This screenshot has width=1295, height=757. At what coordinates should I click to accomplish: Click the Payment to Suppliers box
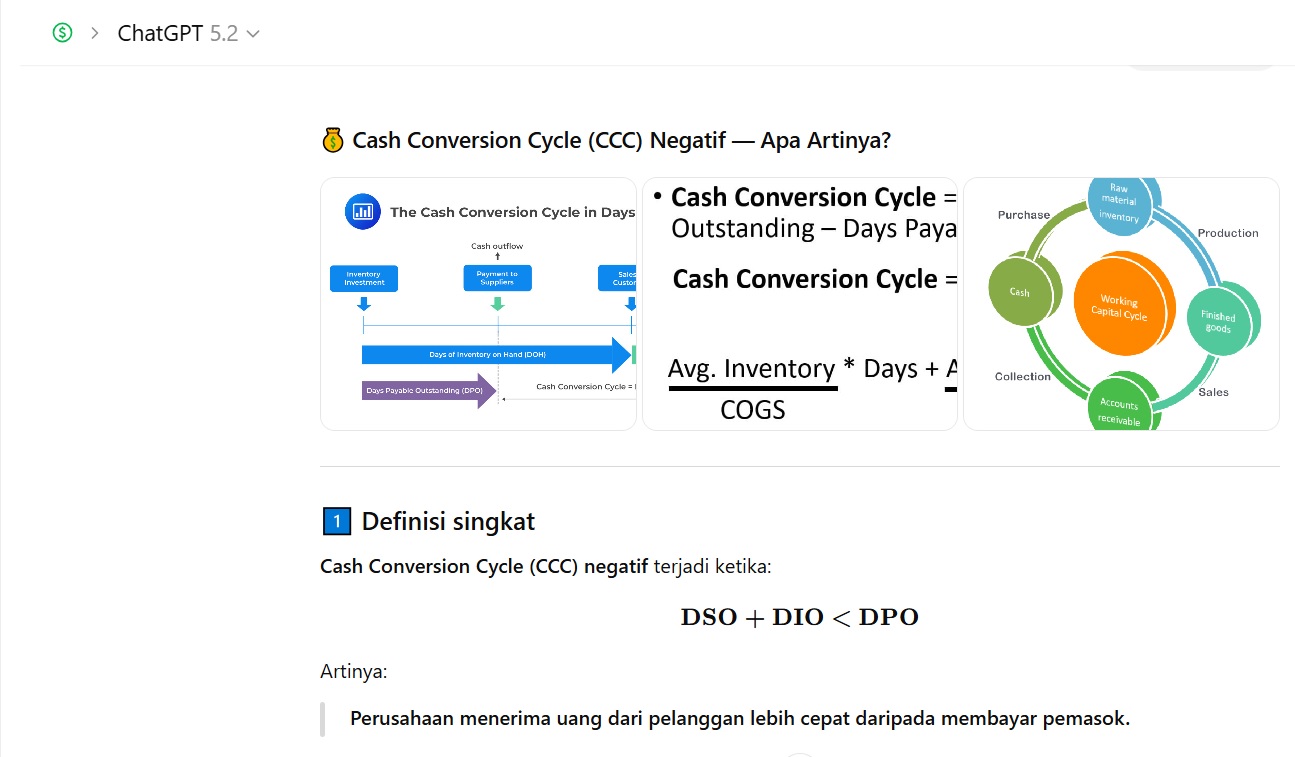coord(497,278)
